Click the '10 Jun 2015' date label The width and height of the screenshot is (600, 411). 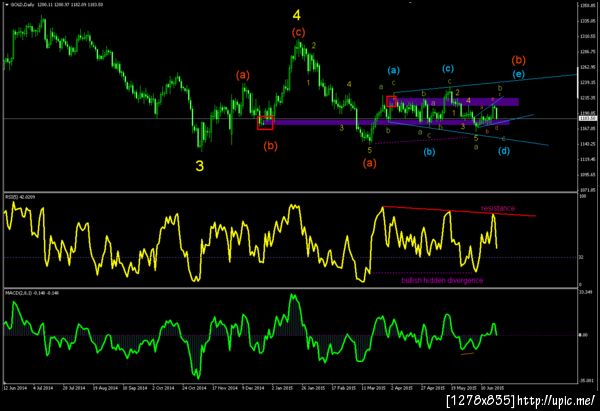(492, 388)
